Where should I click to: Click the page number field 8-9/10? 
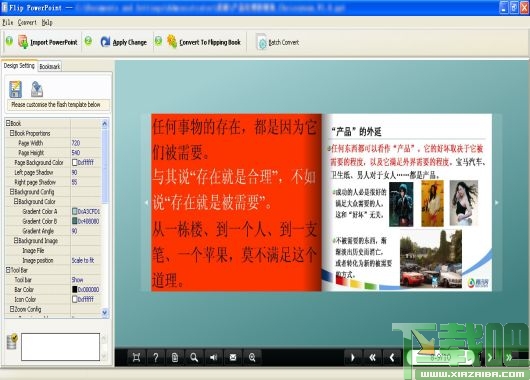pyautogui.click(x=441, y=357)
